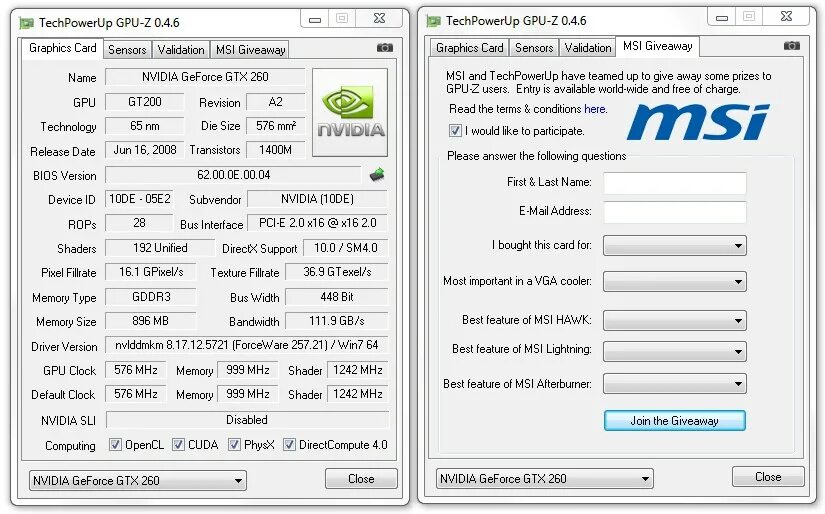
Task: Click Die Size value '576 mm²'
Action: (x=276, y=126)
